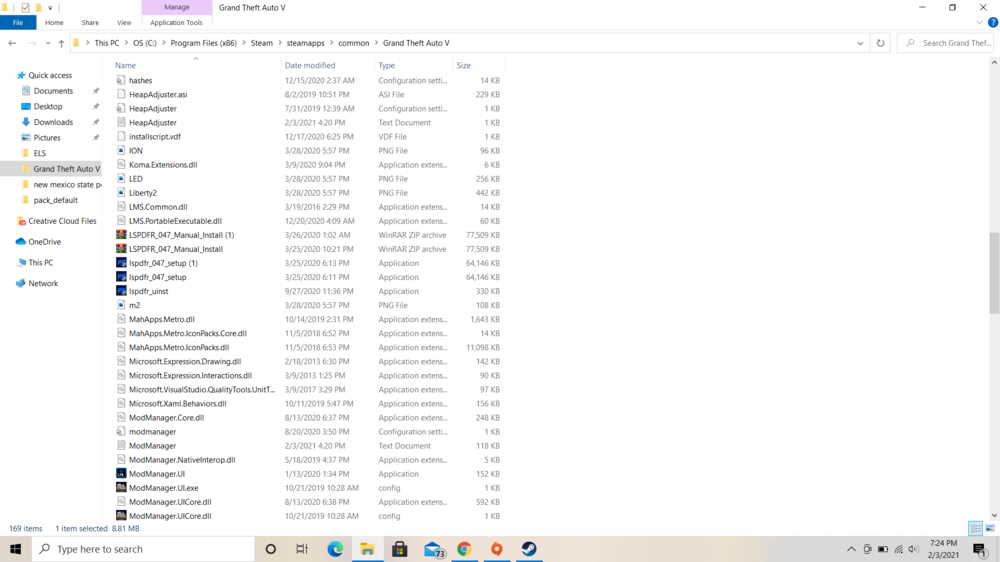Sort files by Type column header
This screenshot has height=562, width=1000.
point(386,65)
